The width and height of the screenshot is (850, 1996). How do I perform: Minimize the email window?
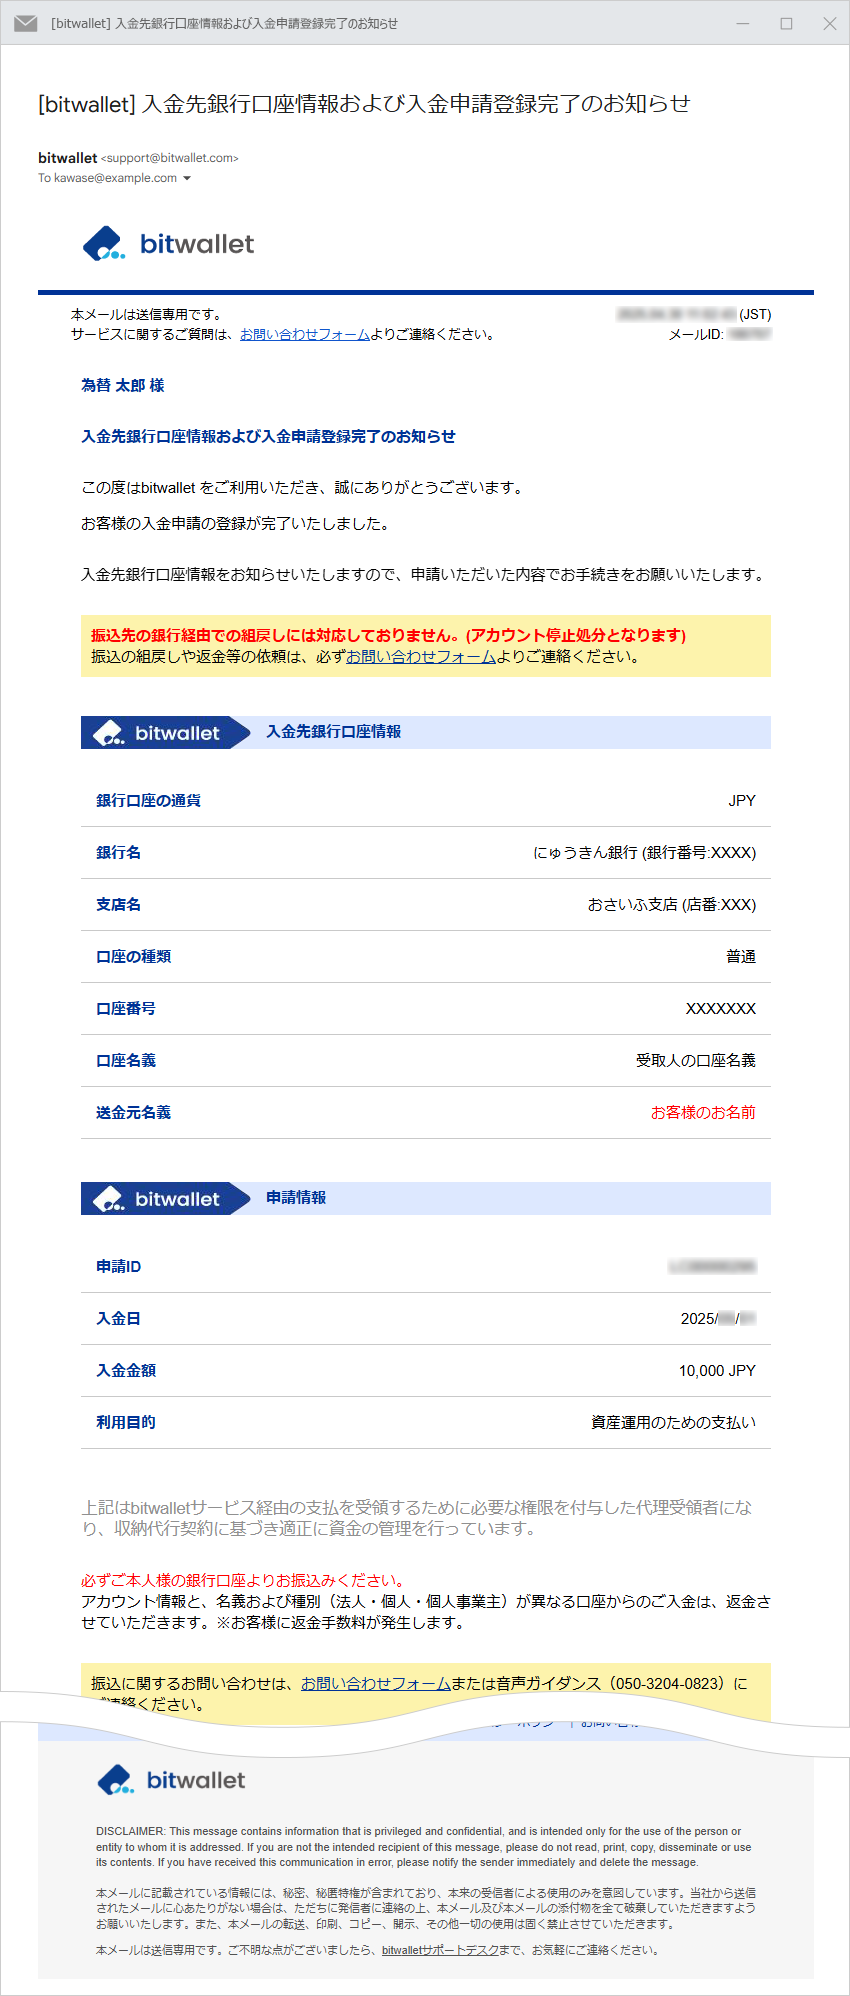(x=743, y=23)
